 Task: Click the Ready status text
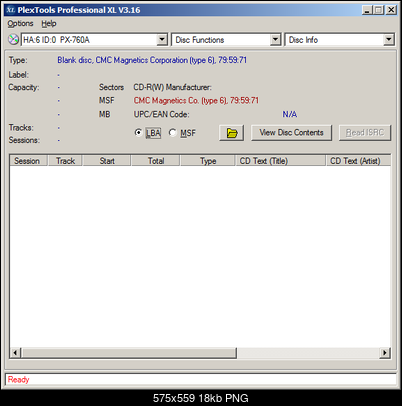pos(18,379)
